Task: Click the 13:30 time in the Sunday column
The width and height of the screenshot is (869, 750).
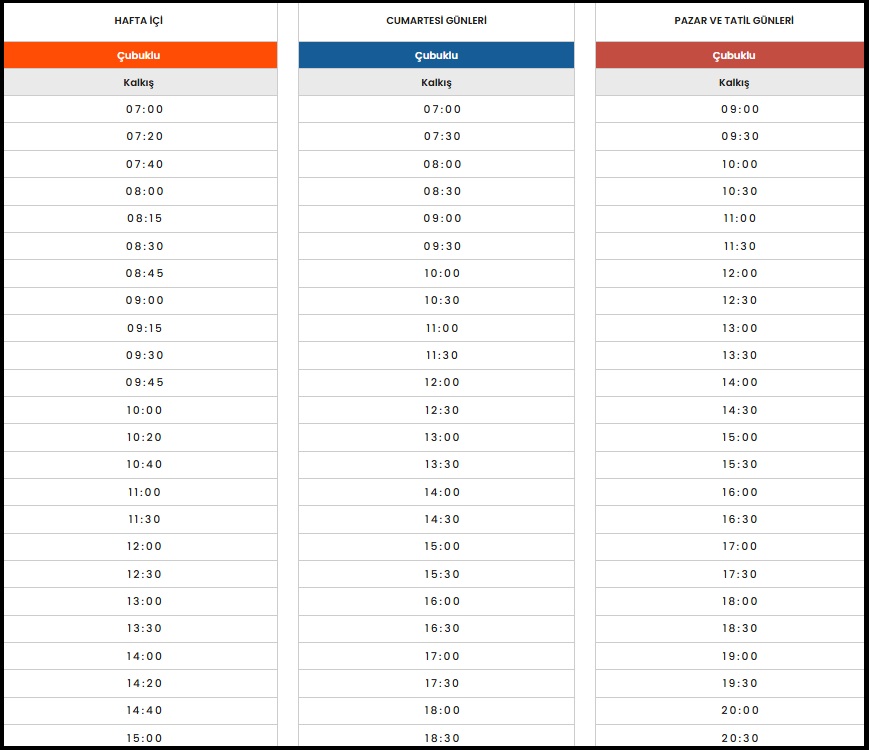Action: click(740, 356)
